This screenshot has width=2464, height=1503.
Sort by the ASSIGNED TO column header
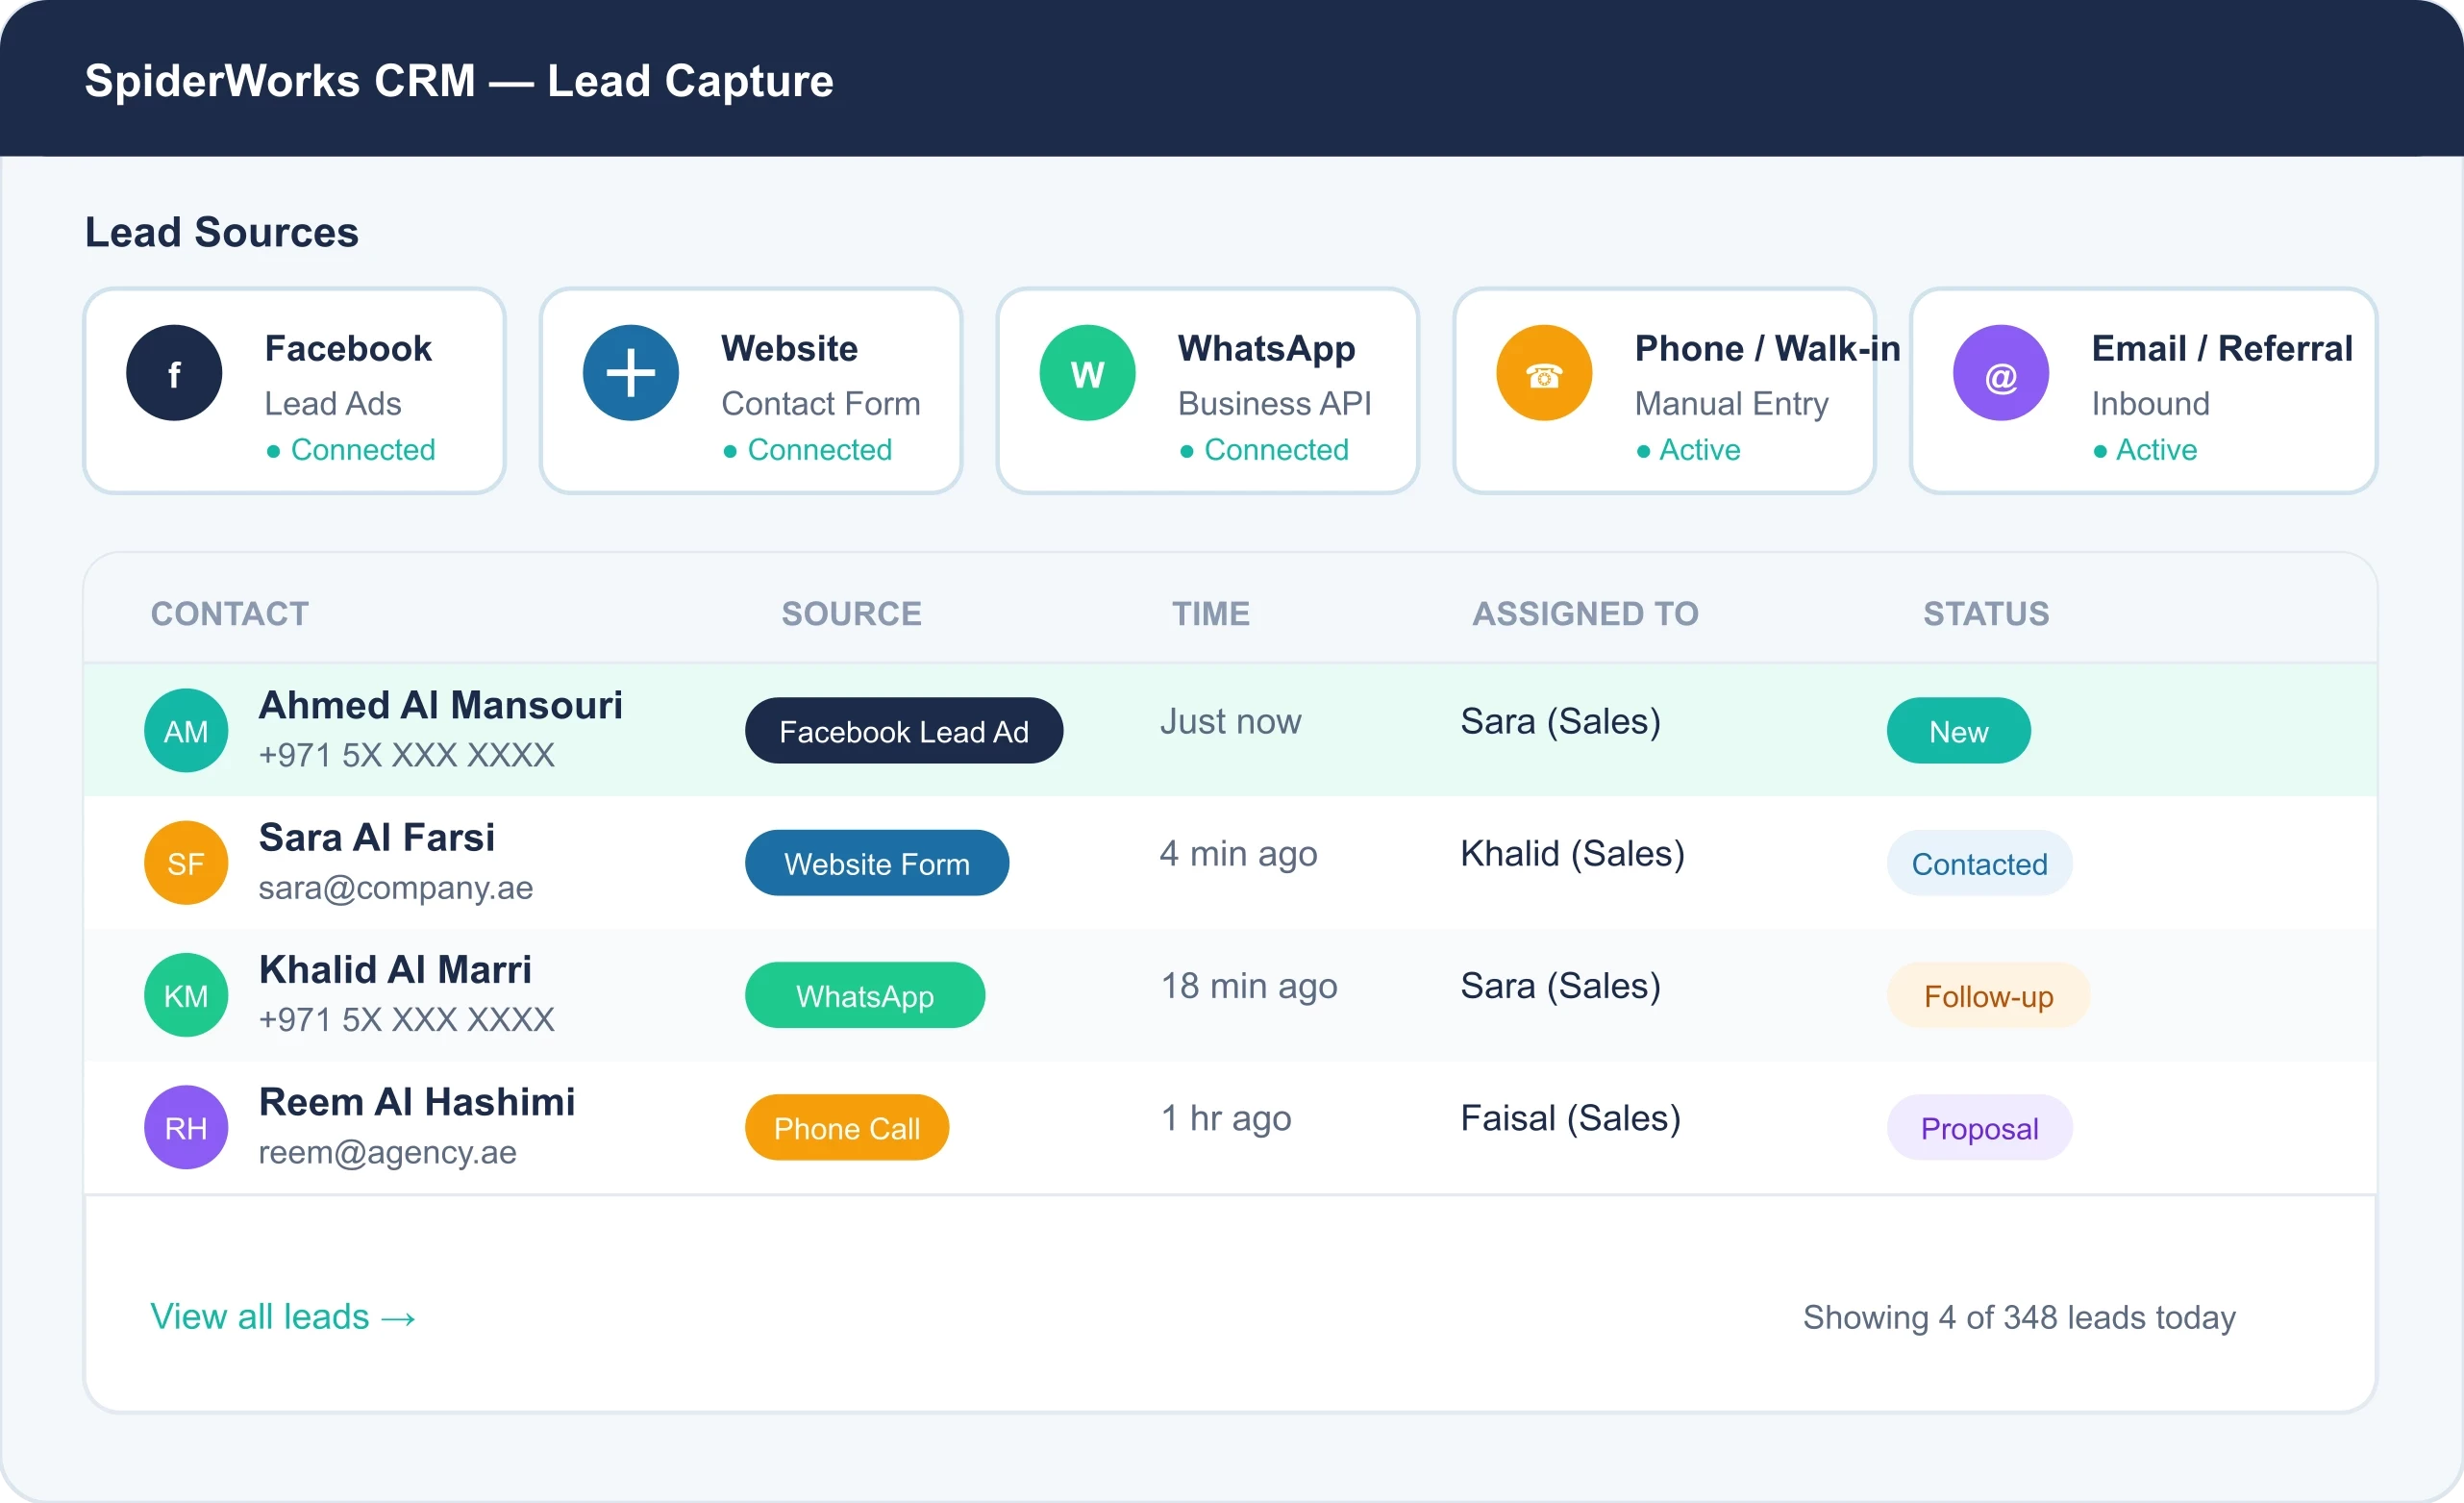[1585, 613]
